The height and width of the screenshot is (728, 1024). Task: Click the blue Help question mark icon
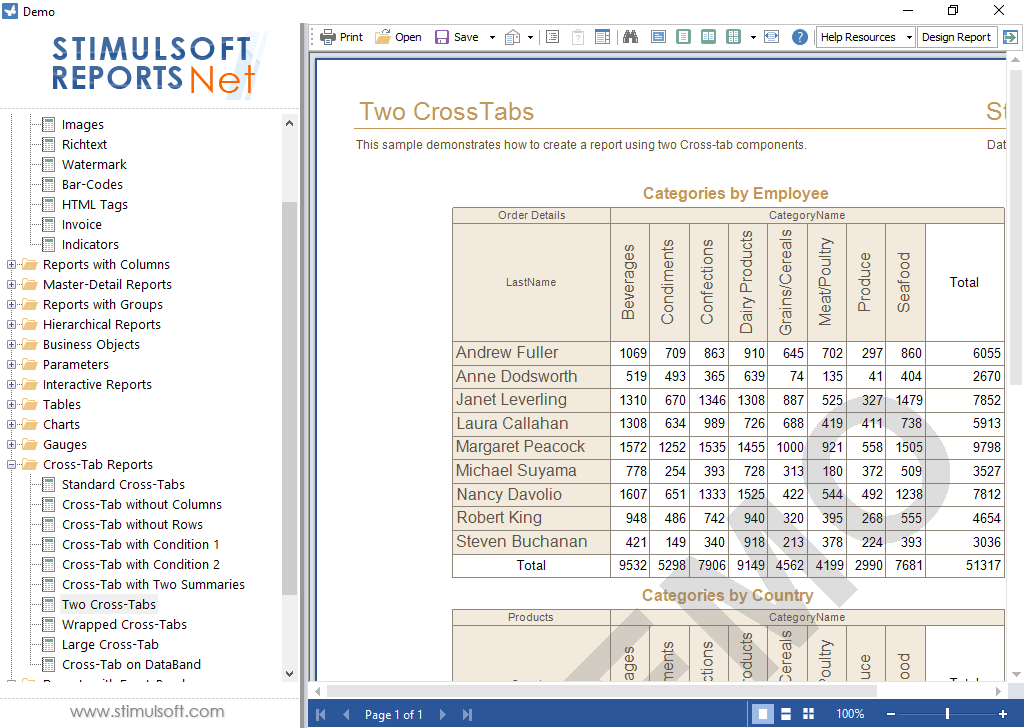pos(800,37)
